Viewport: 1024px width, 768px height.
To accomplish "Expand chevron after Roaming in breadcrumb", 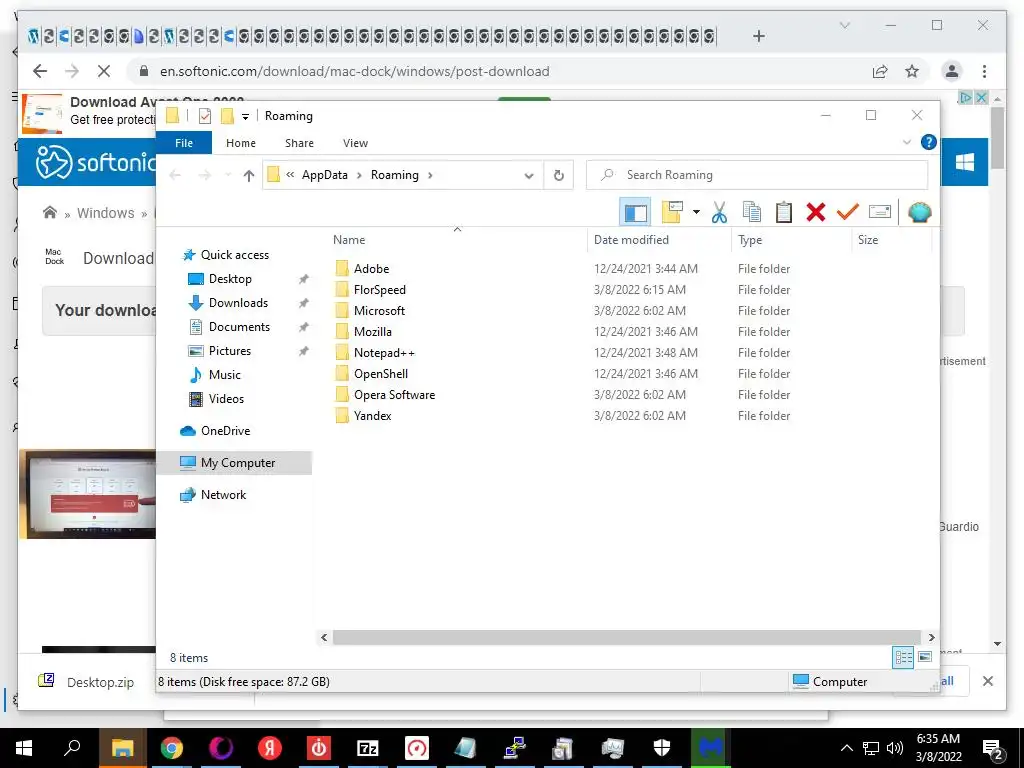I will (x=430, y=175).
